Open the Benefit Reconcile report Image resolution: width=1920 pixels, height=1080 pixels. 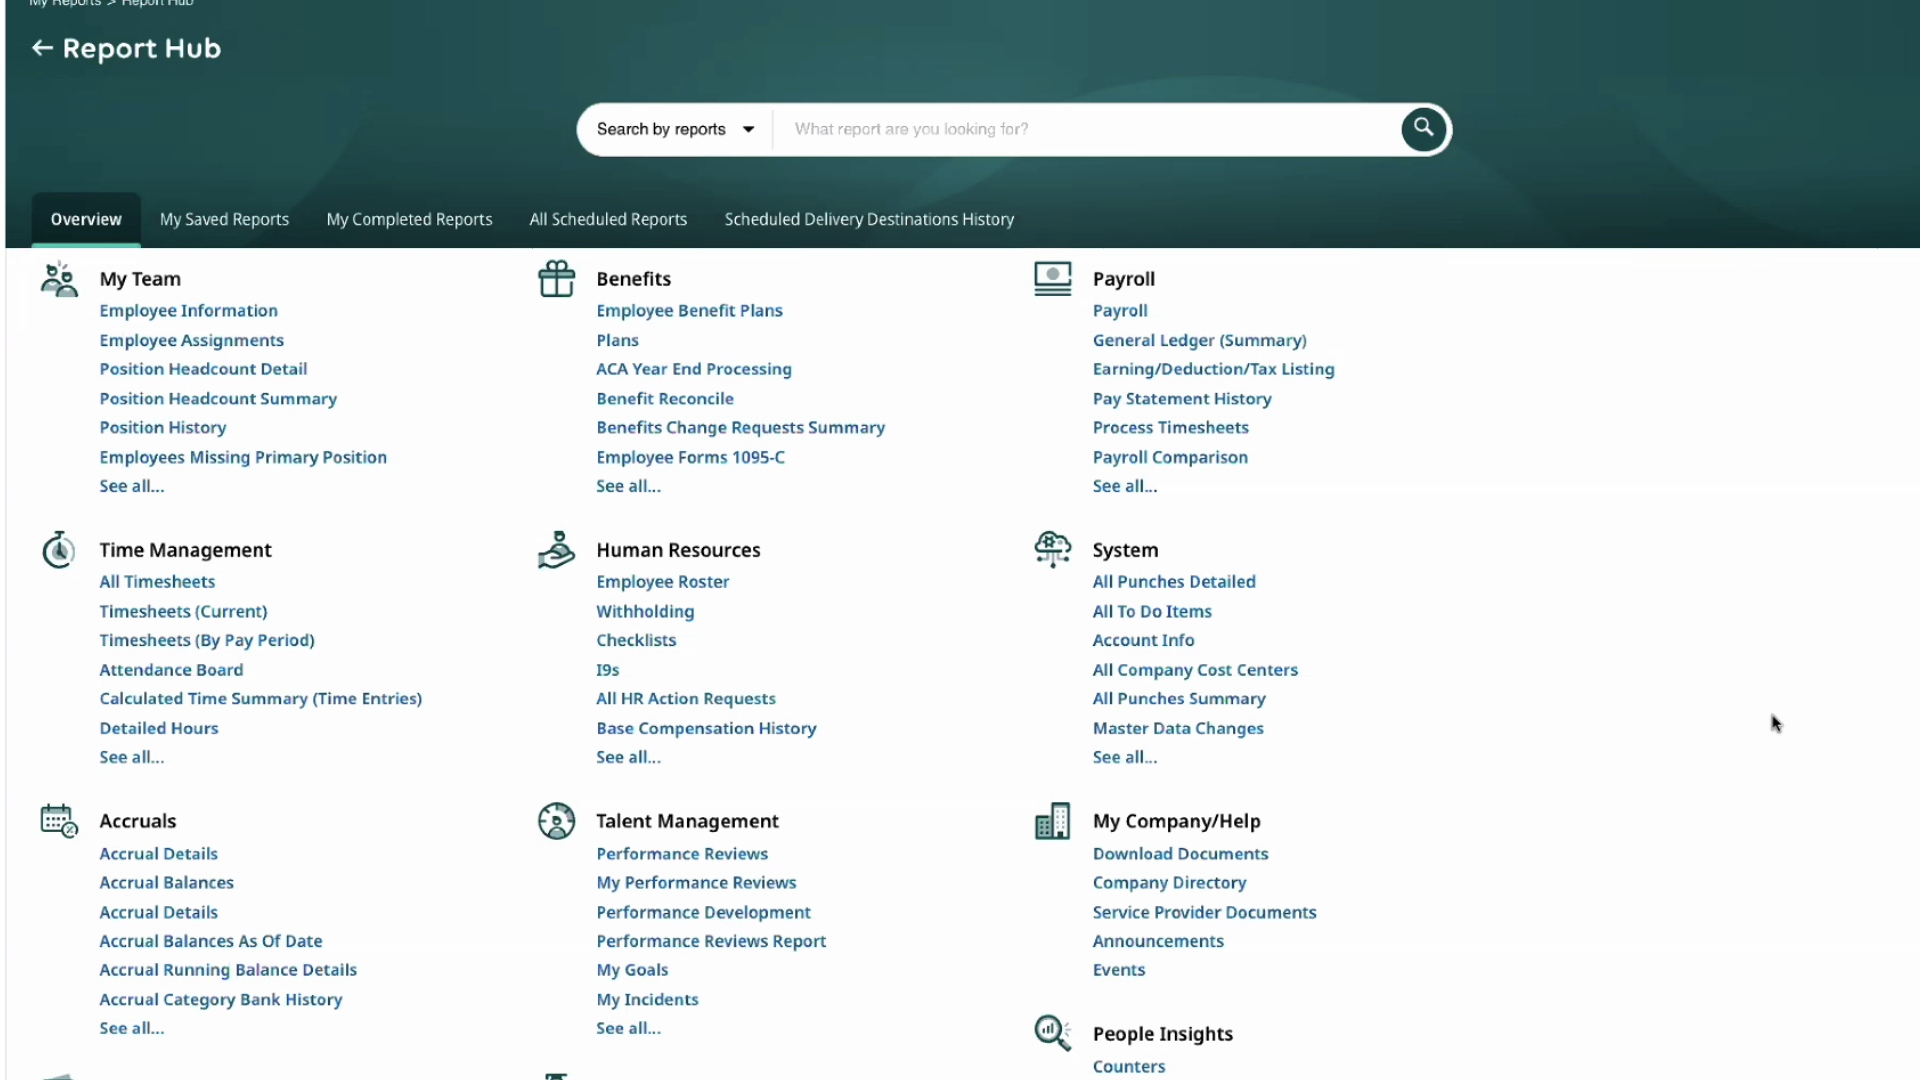tap(665, 398)
